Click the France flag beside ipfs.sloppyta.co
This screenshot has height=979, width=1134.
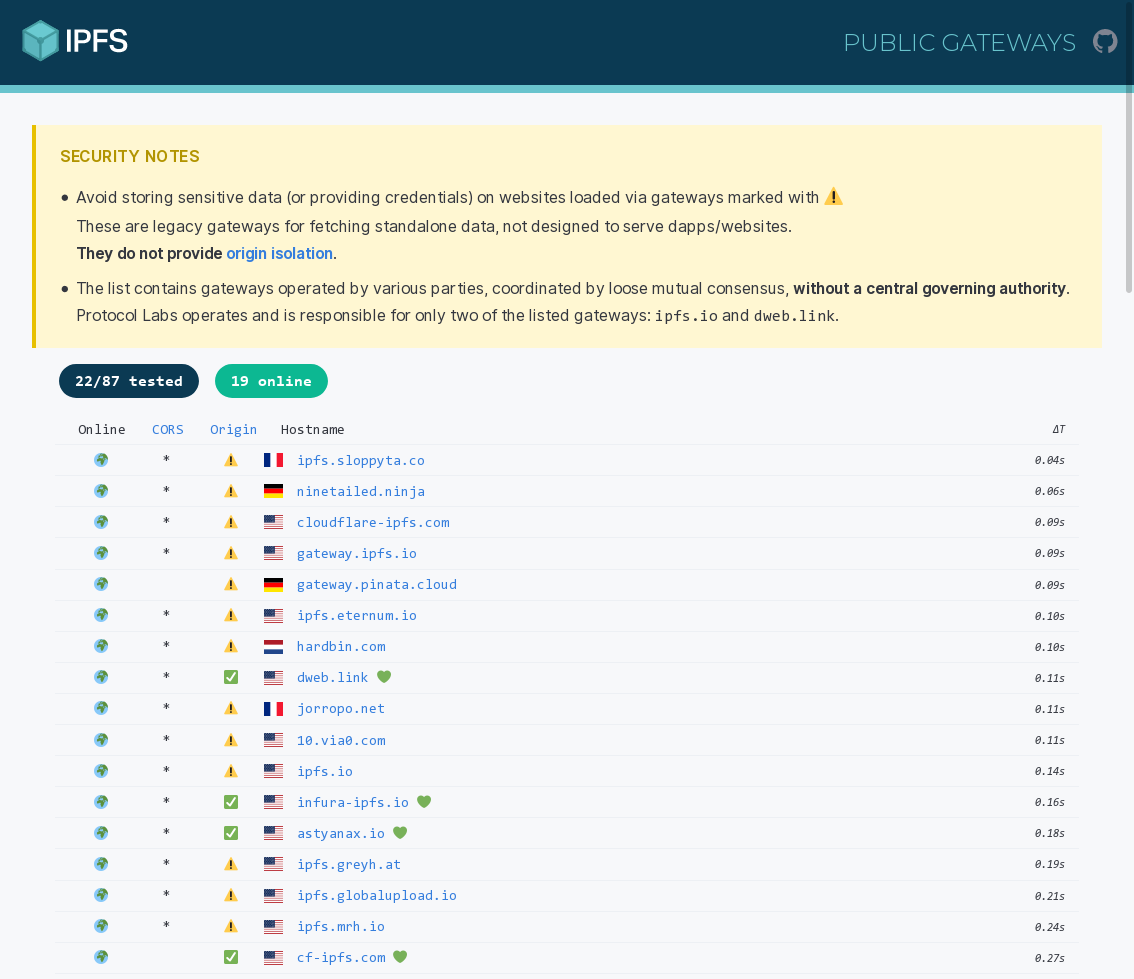point(273,460)
